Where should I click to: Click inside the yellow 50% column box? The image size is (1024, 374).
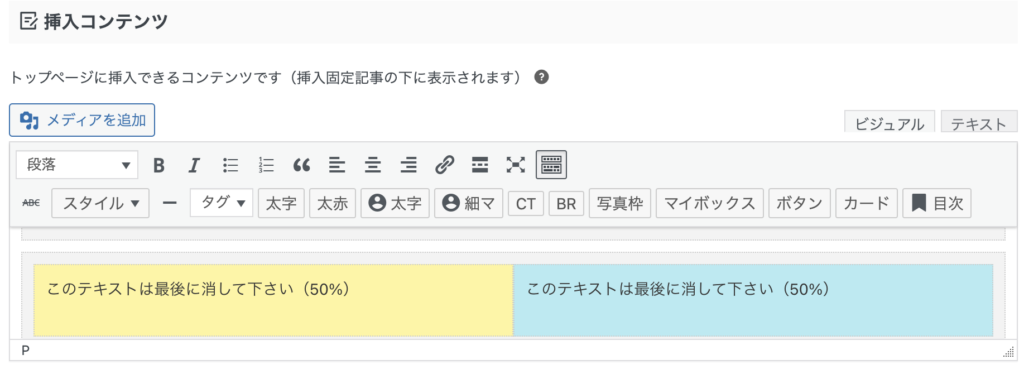point(274,300)
